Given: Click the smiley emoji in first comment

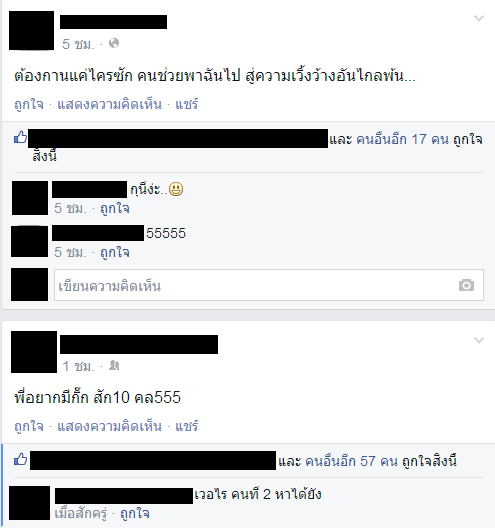Looking at the screenshot, I should pos(176,189).
